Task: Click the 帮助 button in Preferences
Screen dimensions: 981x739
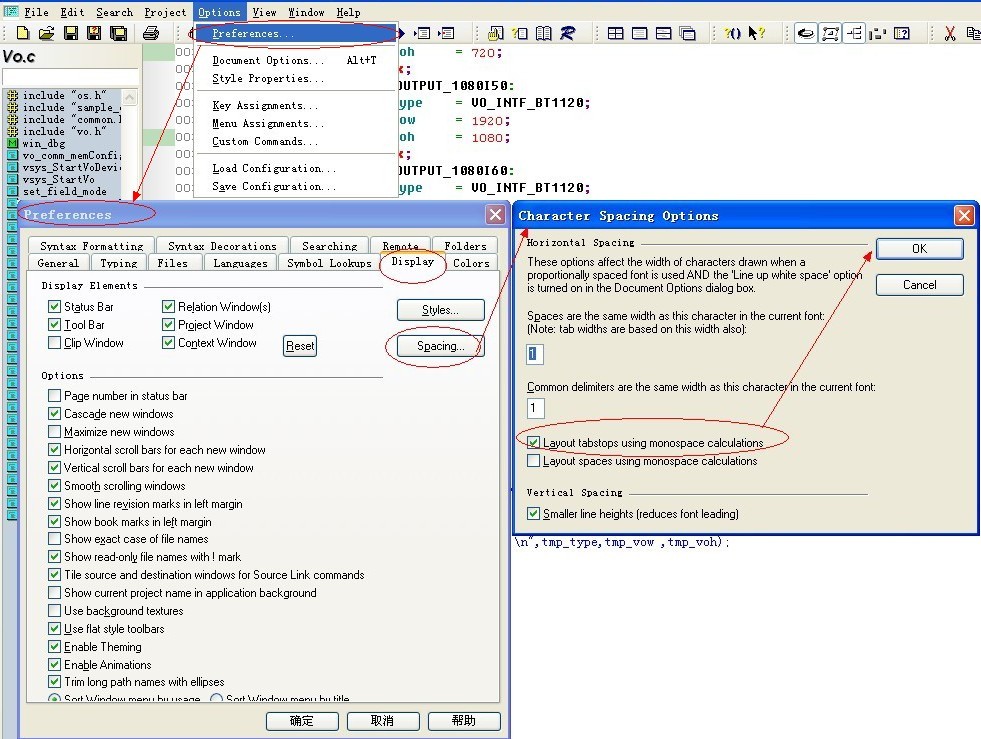Action: 464,721
